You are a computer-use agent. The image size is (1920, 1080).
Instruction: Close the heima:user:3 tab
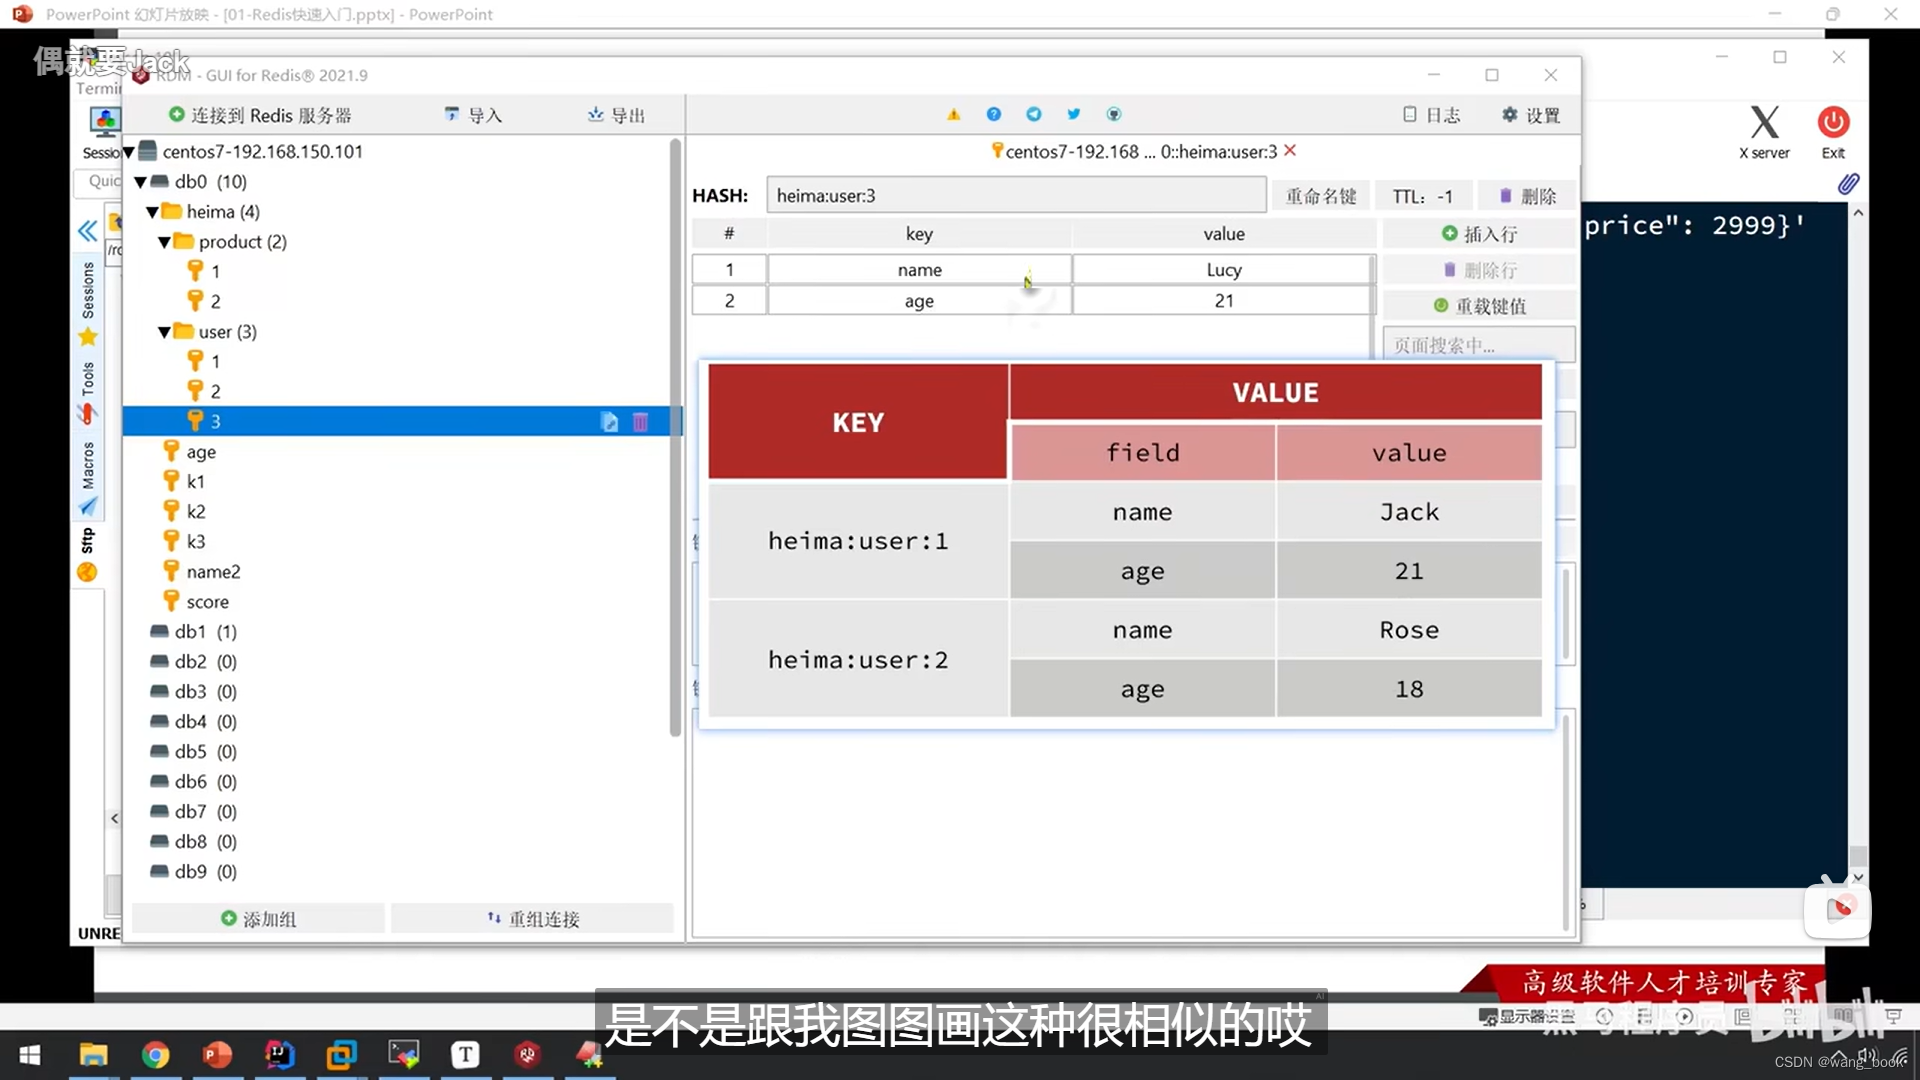(1290, 151)
